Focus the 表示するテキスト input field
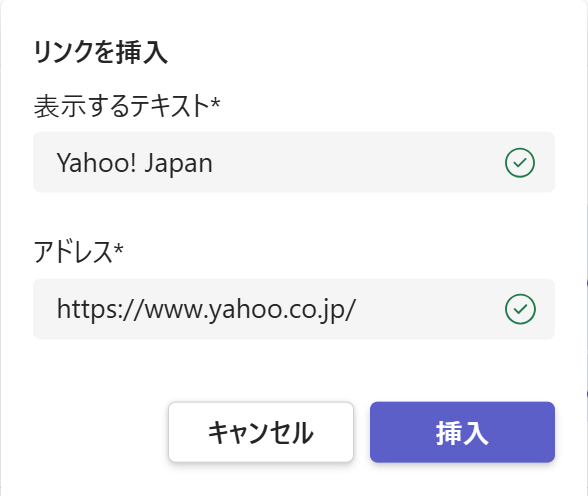The height and width of the screenshot is (496, 588). tap(294, 162)
